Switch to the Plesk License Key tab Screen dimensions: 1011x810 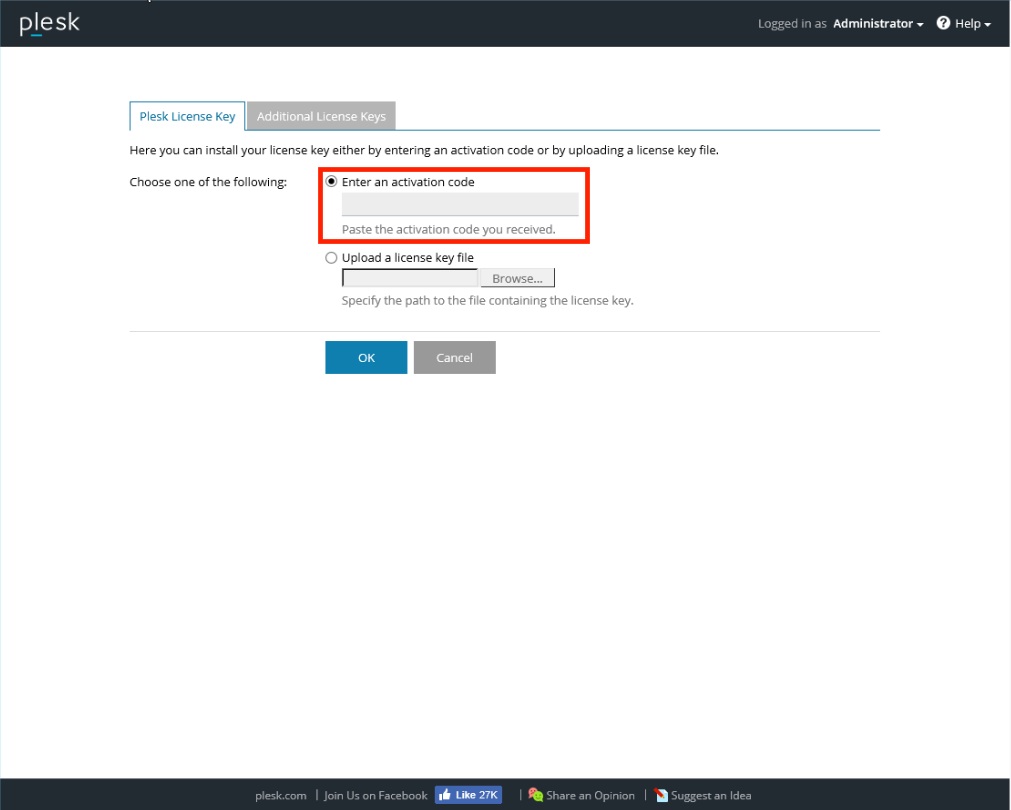[187, 116]
